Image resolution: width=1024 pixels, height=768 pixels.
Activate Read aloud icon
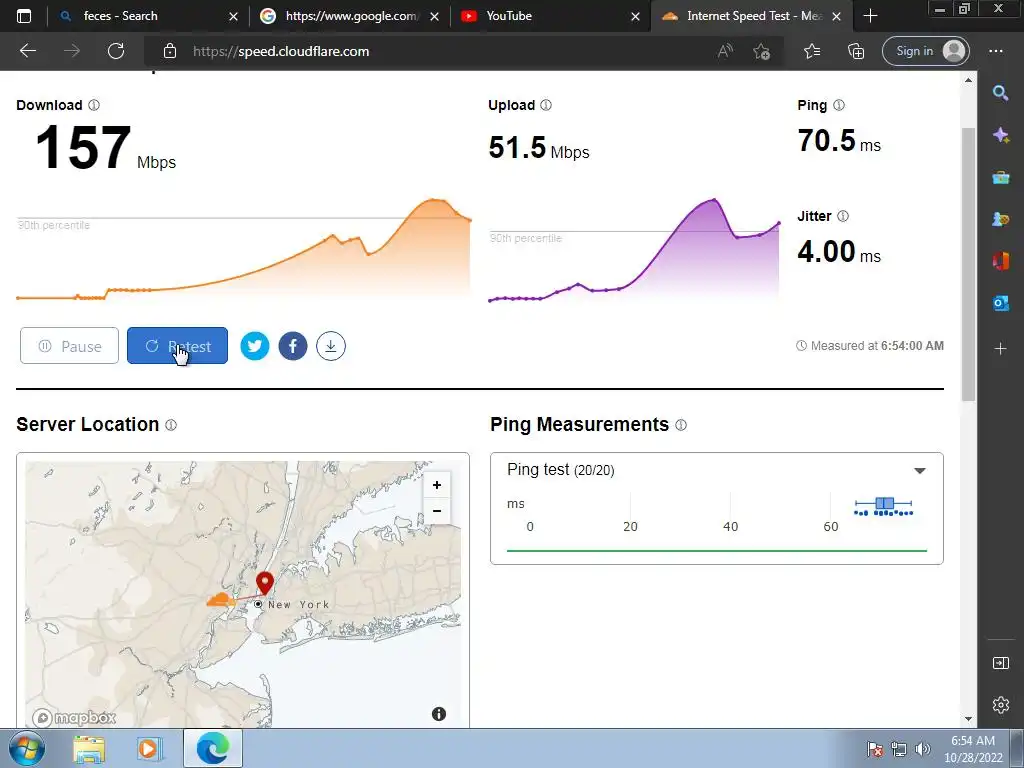click(x=725, y=51)
